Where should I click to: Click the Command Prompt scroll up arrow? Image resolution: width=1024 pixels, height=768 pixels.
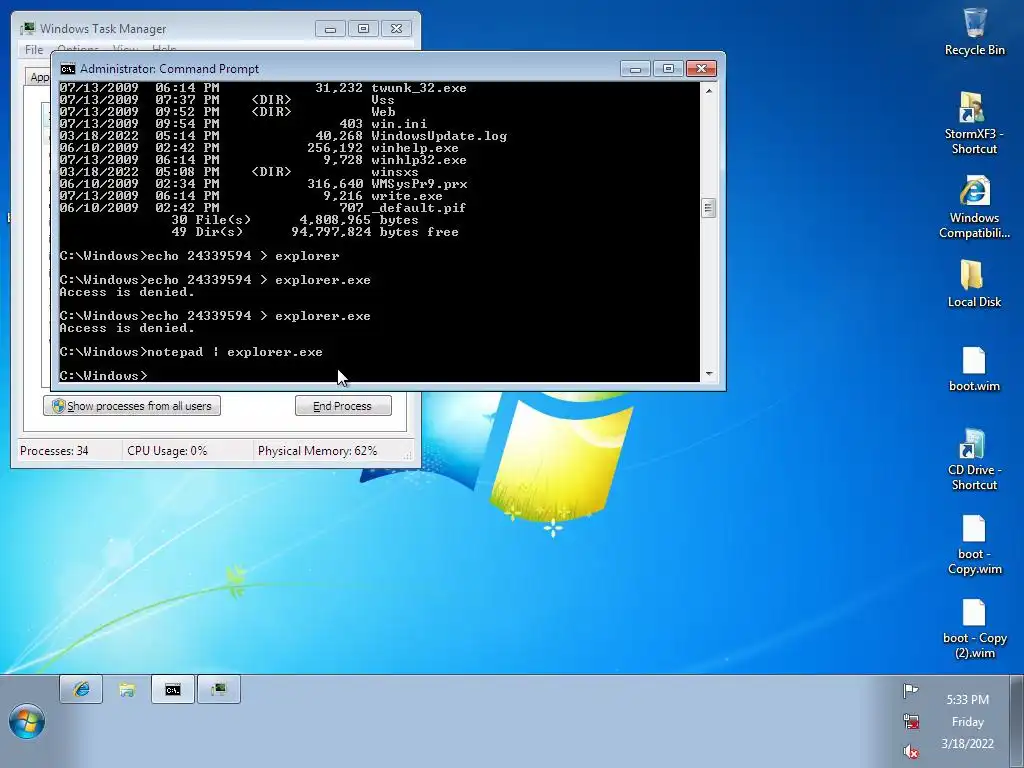(x=709, y=91)
